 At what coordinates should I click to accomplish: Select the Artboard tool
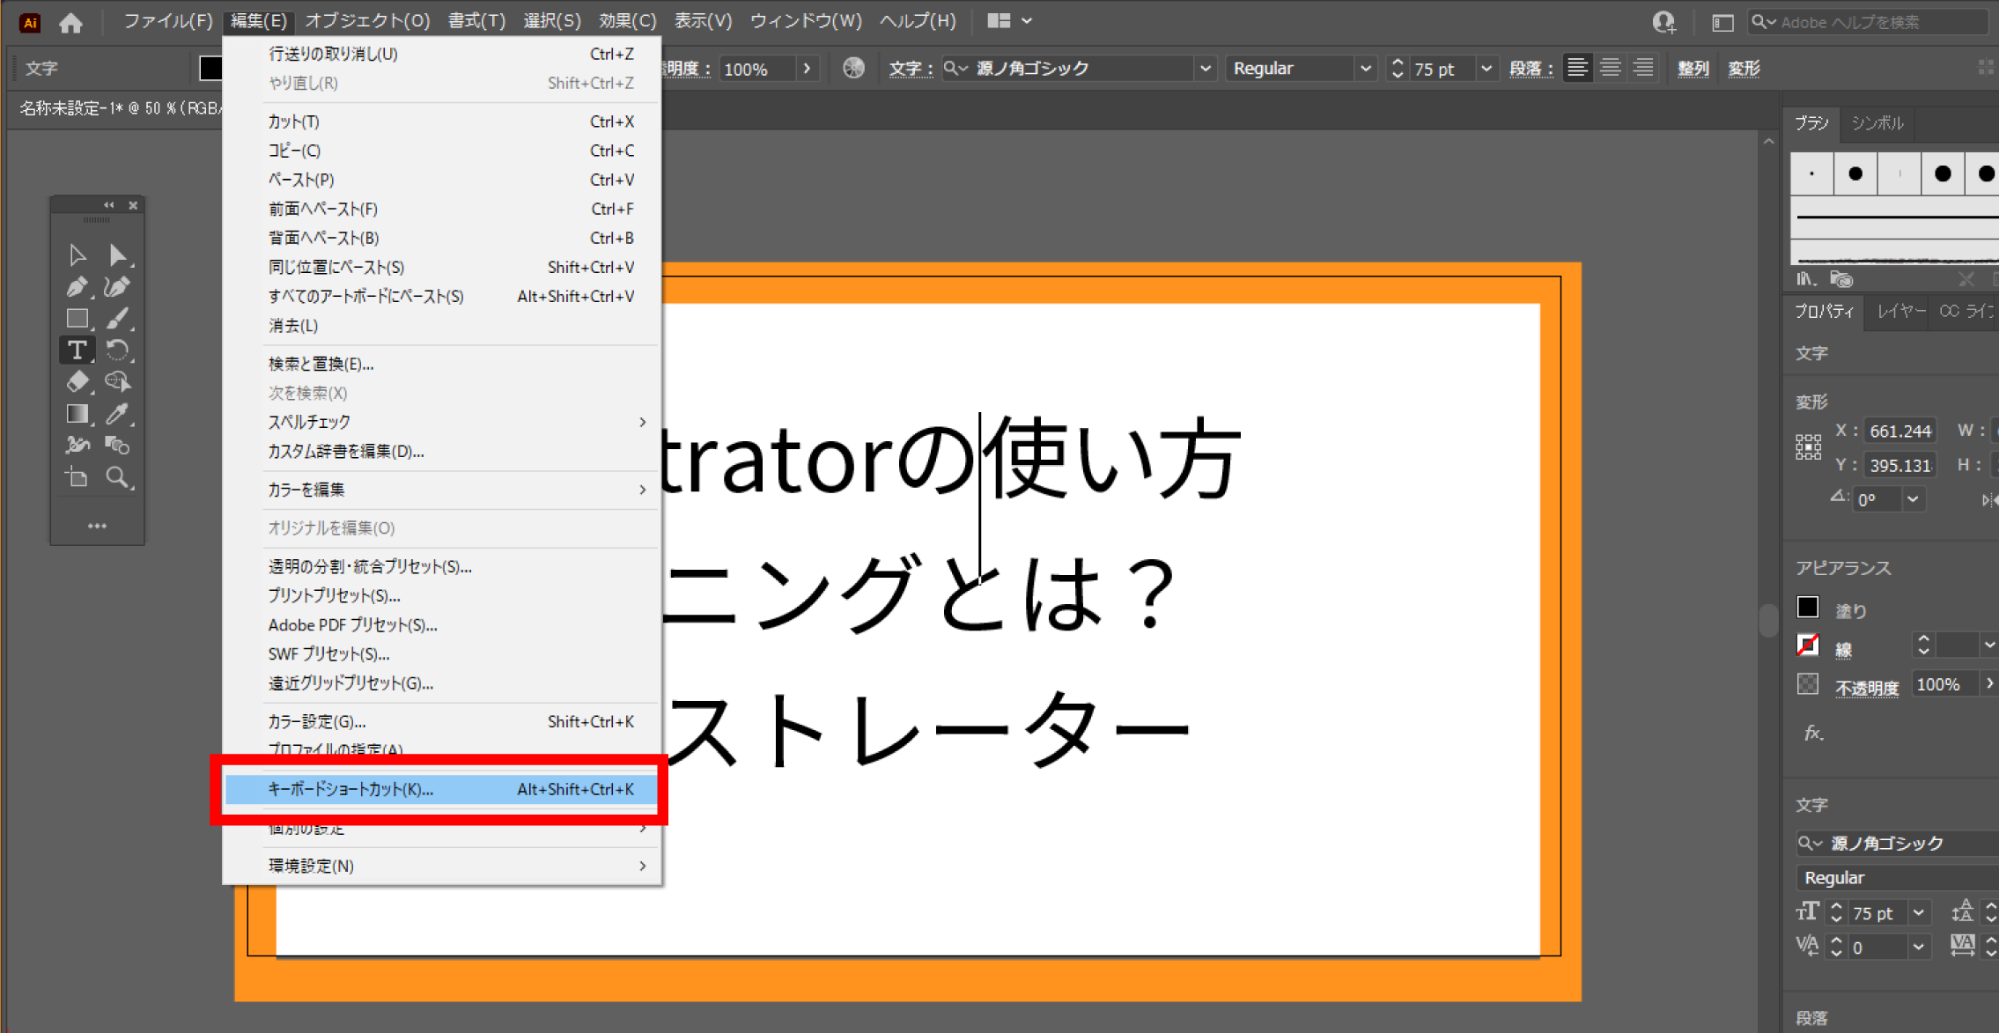click(x=77, y=477)
